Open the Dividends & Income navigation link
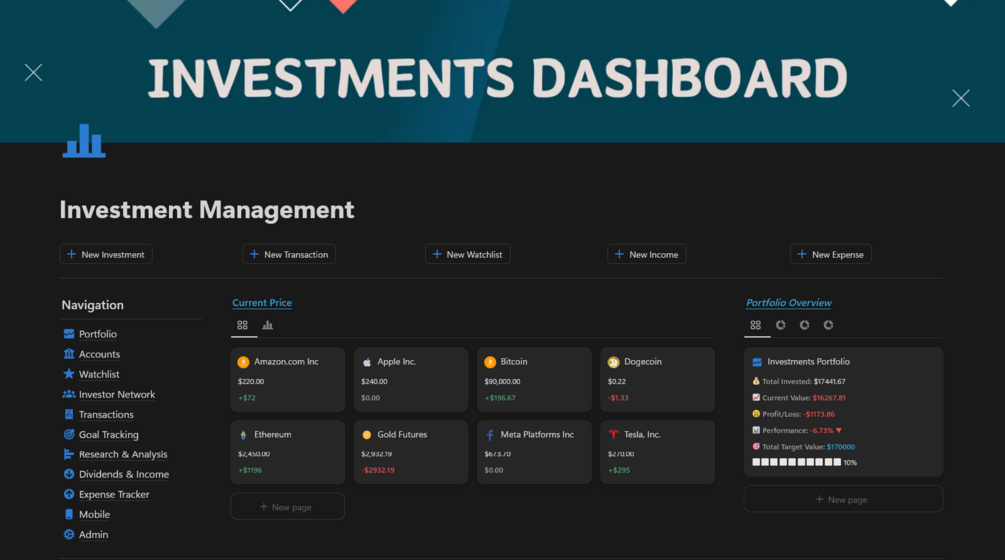Image resolution: width=1005 pixels, height=560 pixels. (124, 474)
